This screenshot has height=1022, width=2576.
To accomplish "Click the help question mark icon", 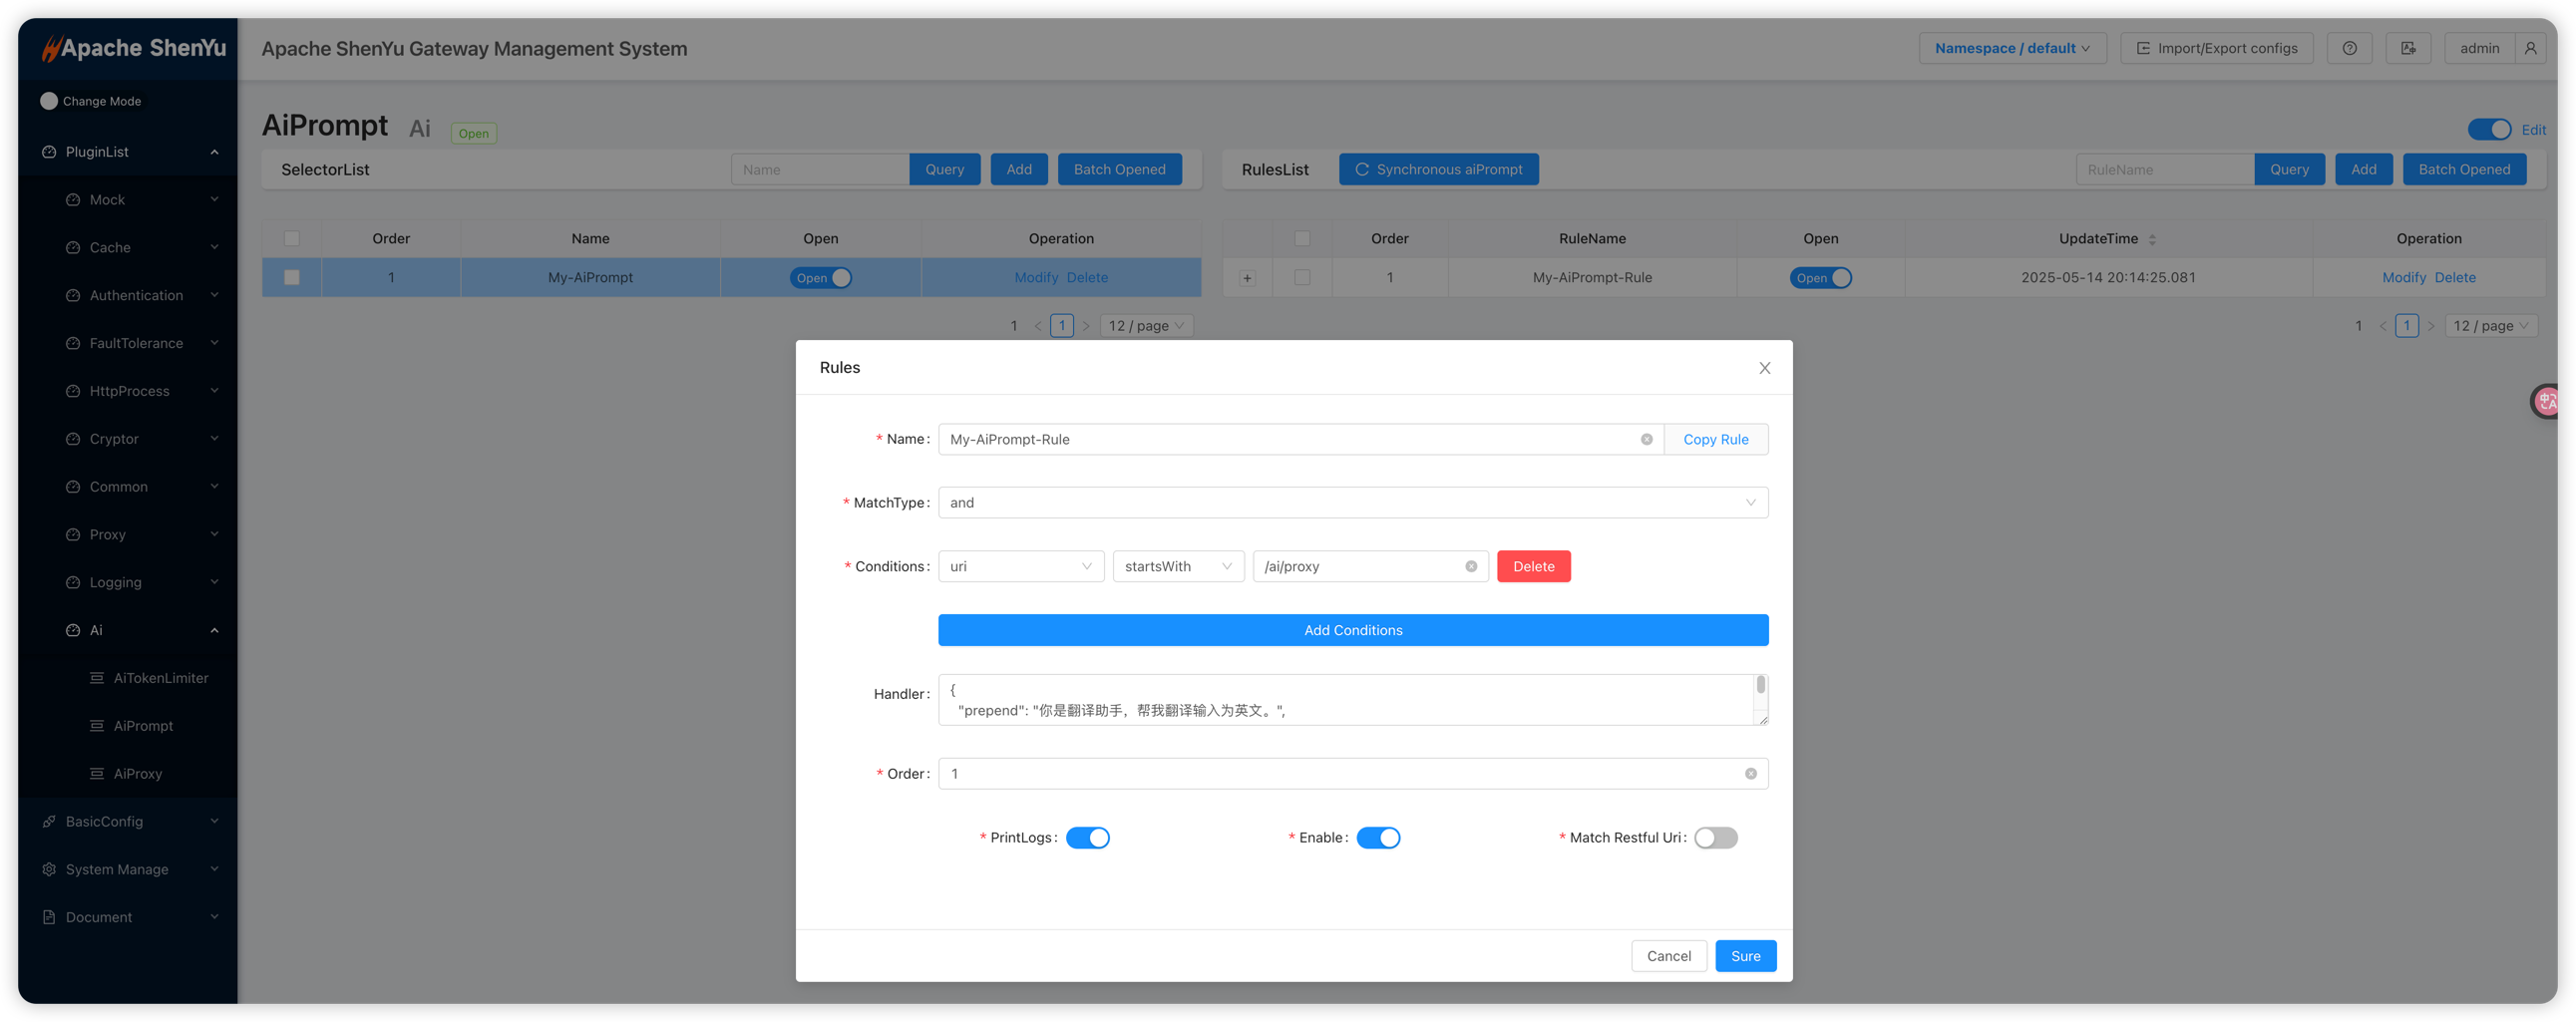I will click(2349, 48).
